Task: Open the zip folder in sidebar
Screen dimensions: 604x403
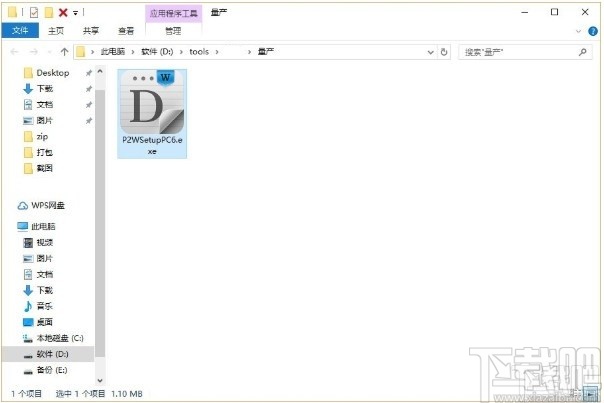Action: [x=42, y=136]
